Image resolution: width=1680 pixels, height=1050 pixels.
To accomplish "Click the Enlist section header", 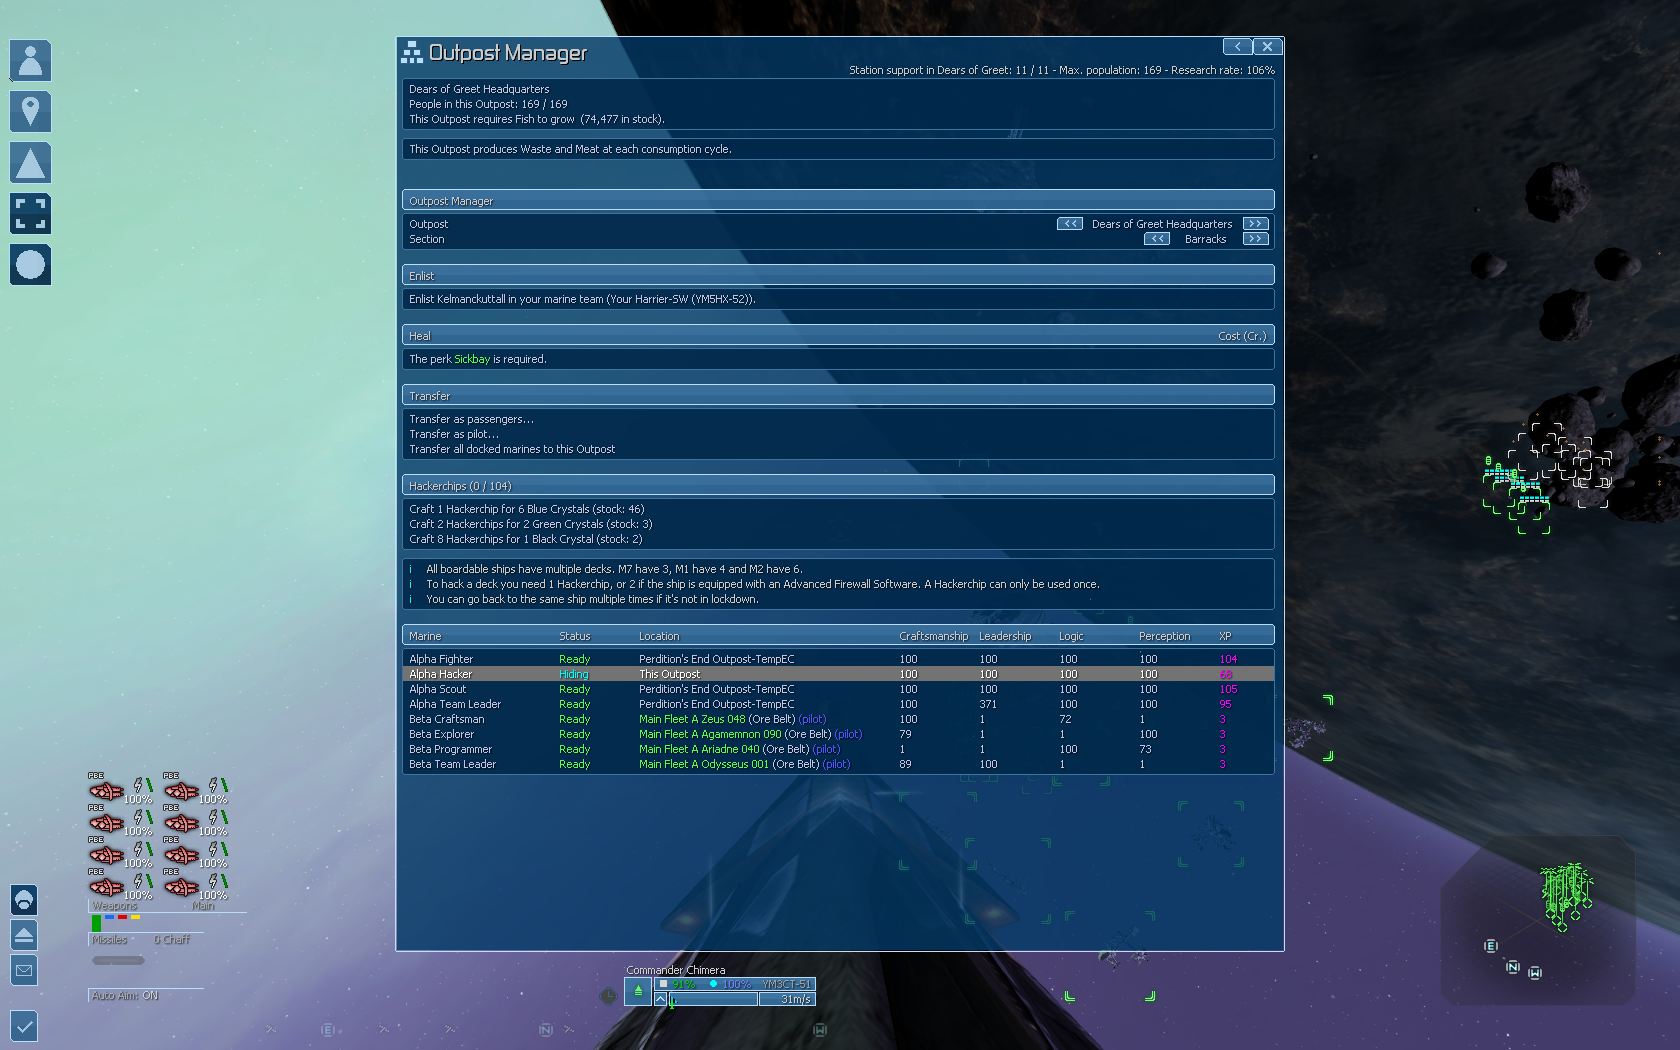I will [838, 275].
